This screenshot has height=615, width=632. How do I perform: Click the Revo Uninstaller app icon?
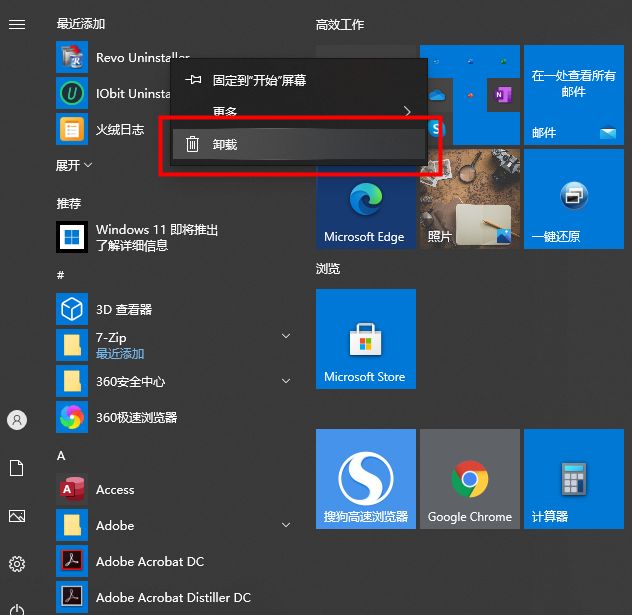(72, 57)
